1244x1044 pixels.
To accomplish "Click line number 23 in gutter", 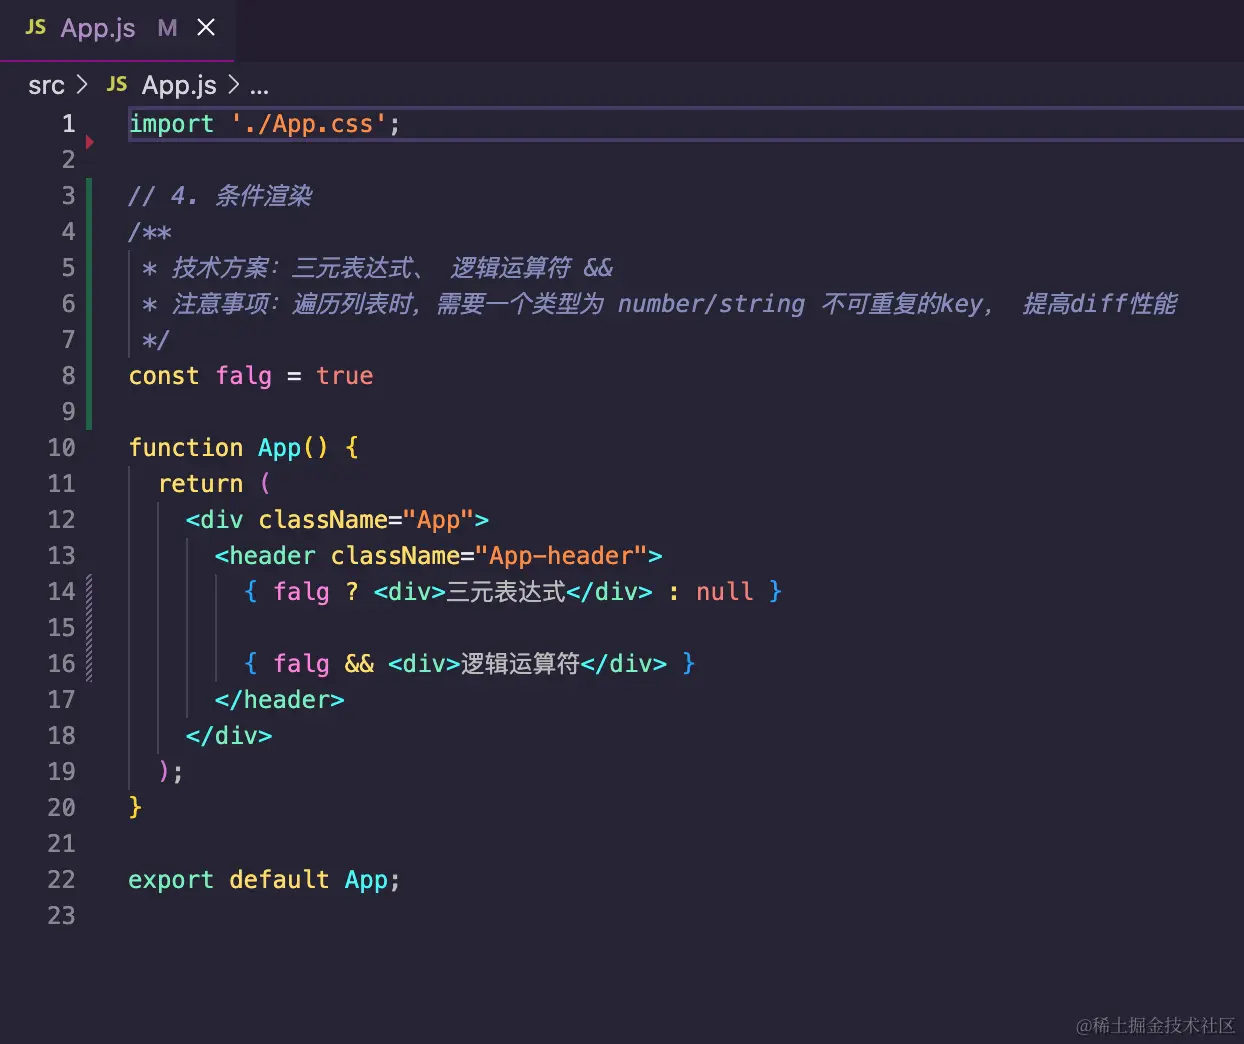I will 61,916.
